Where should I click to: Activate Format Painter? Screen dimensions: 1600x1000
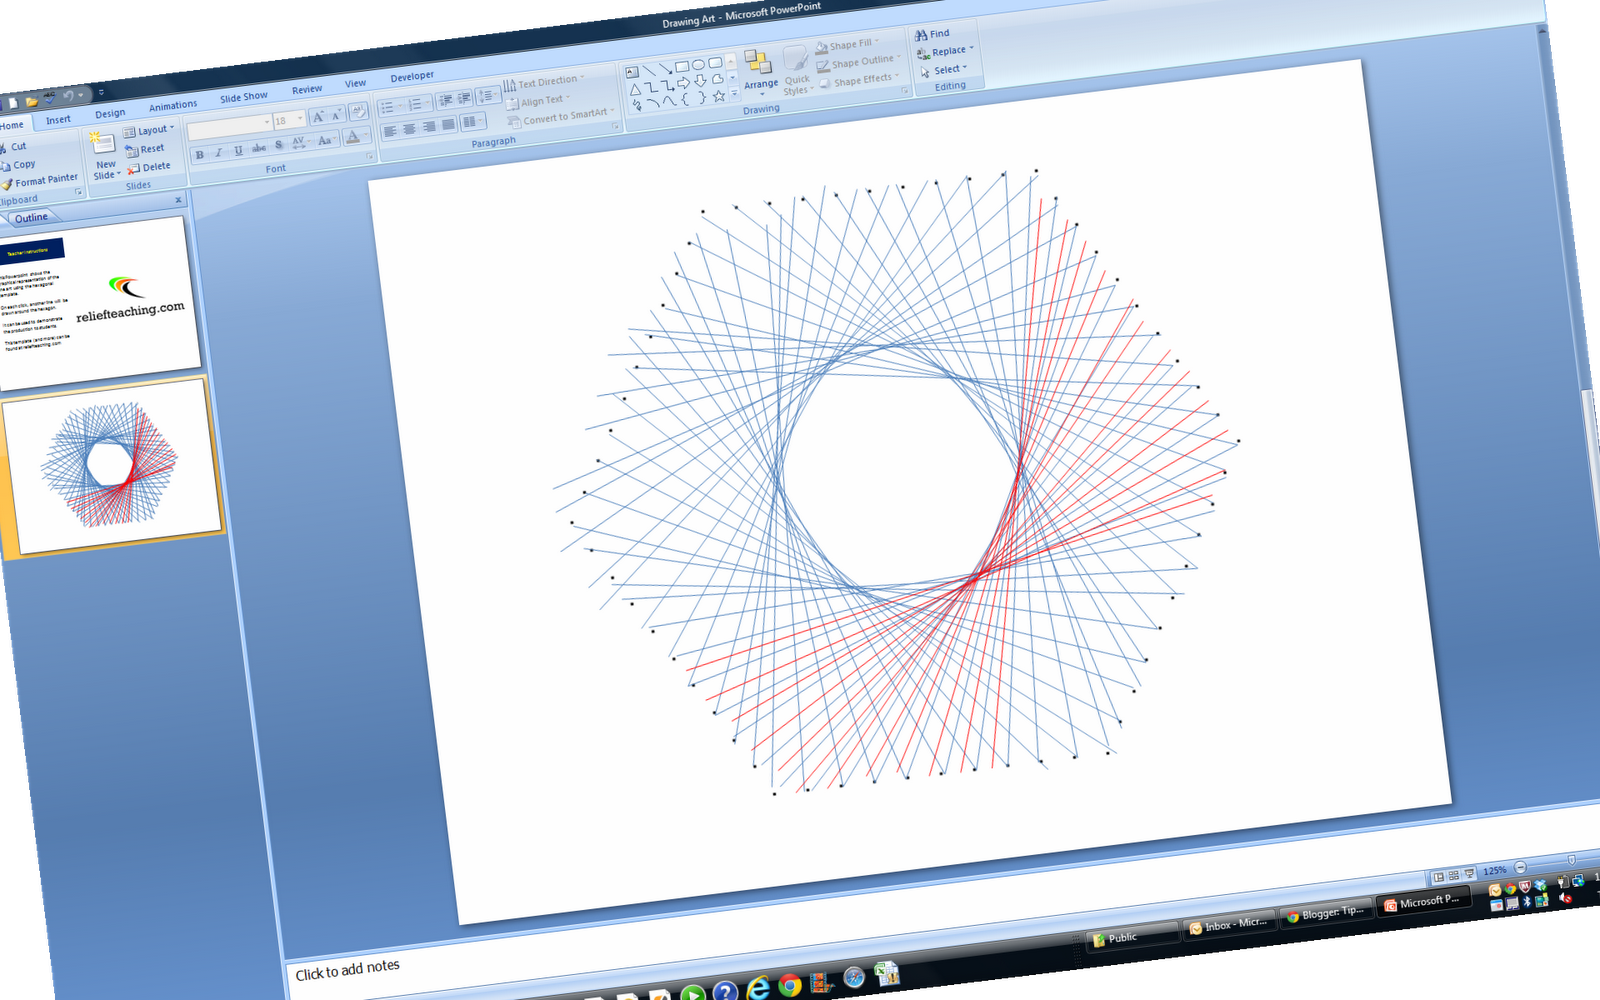(x=40, y=181)
